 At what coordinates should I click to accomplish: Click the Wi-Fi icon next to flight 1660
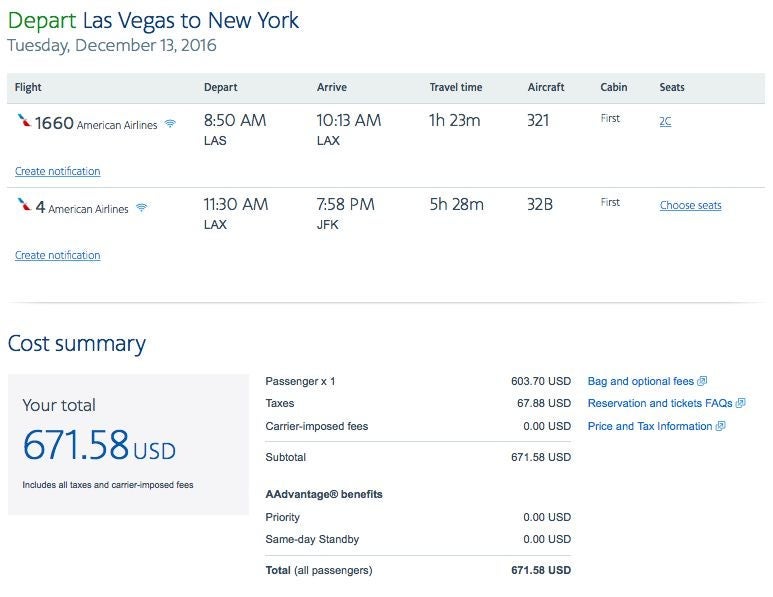[171, 124]
